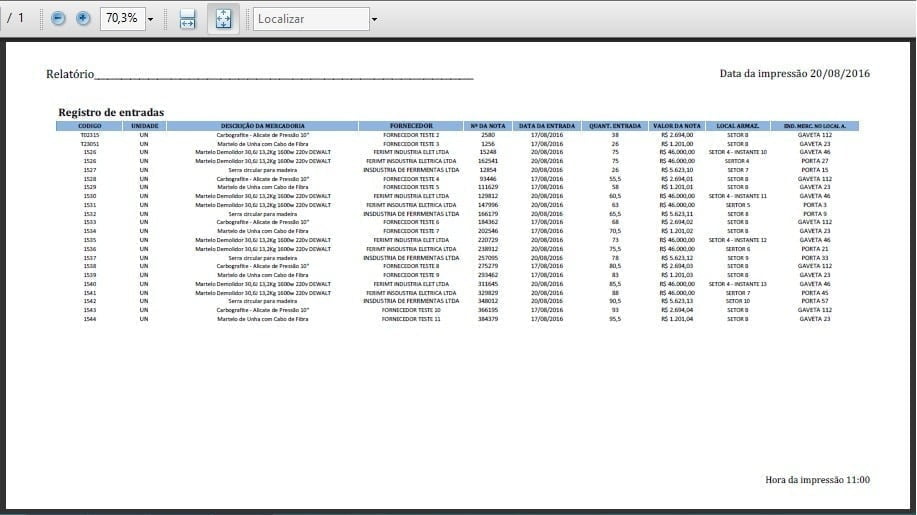
Task: Click nota number 166179
Action: coord(488,214)
